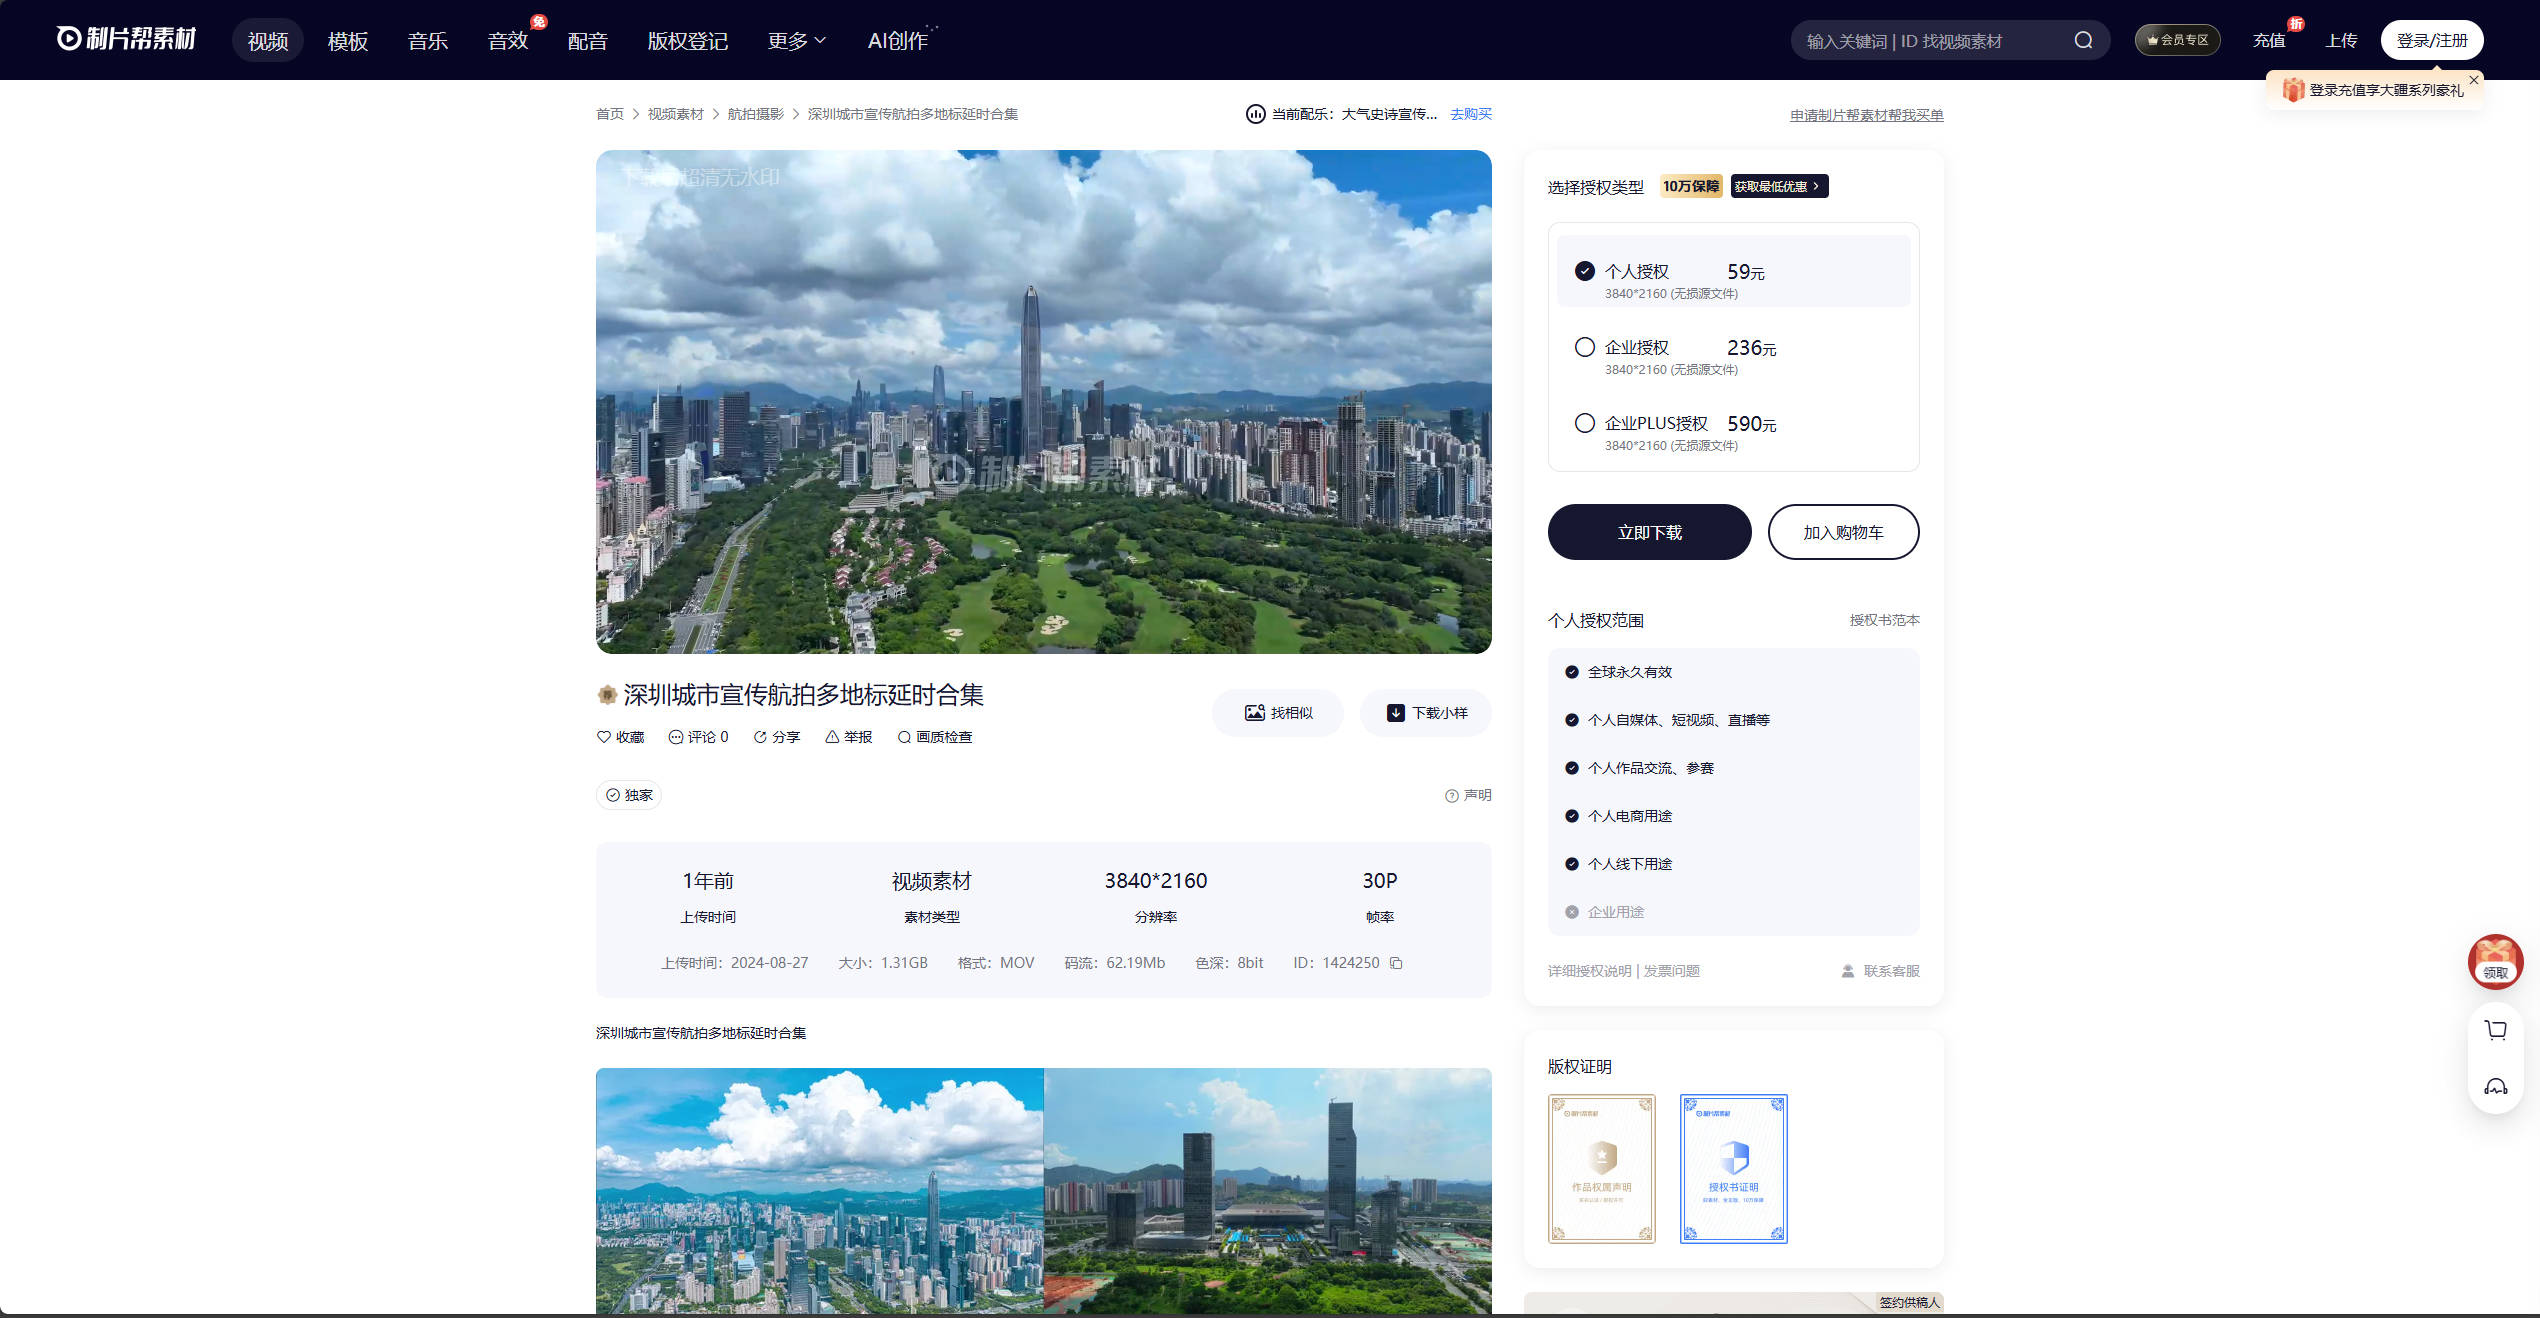Open customer service headset icon
This screenshot has height=1318, width=2540.
[2496, 1087]
